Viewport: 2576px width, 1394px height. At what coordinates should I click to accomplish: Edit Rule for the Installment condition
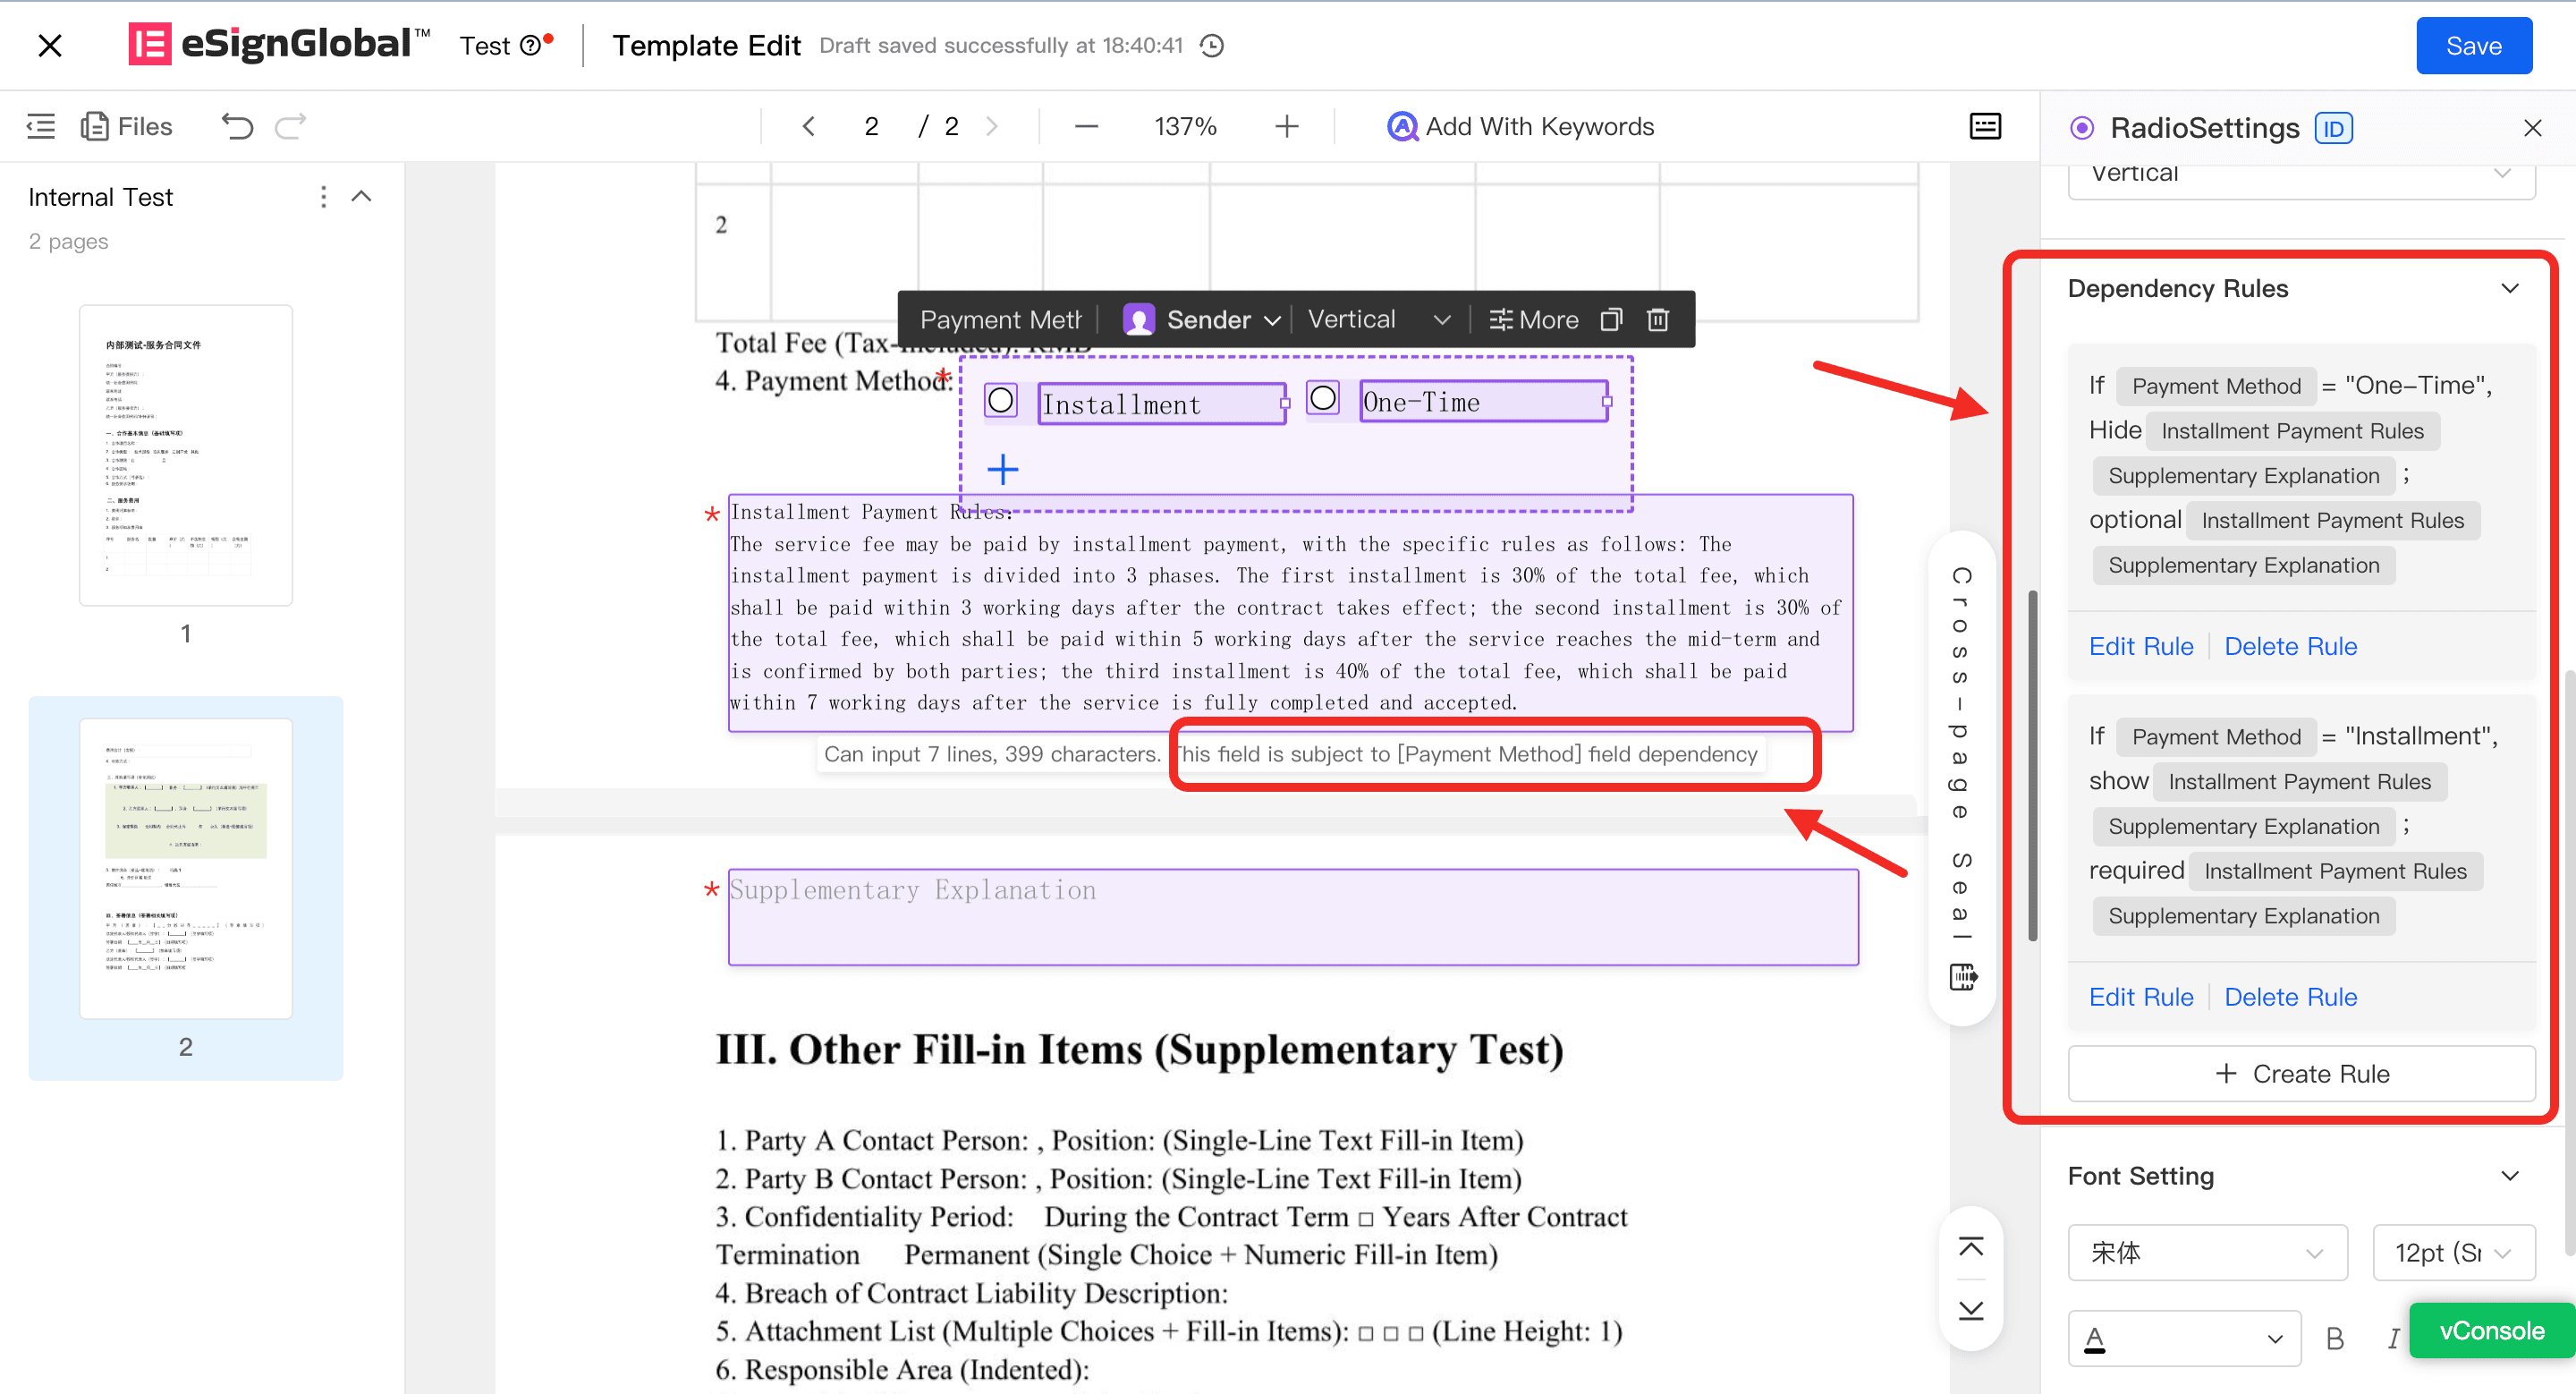[x=2141, y=997]
